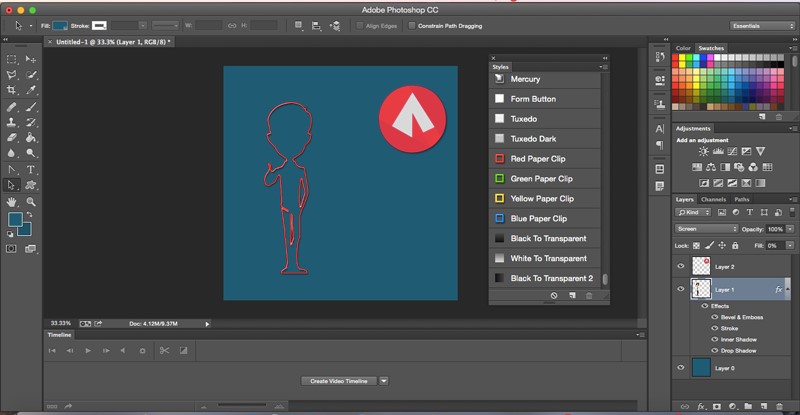Image resolution: width=800 pixels, height=415 pixels.
Task: Hide Layer 1 visibility eye
Action: [x=681, y=289]
